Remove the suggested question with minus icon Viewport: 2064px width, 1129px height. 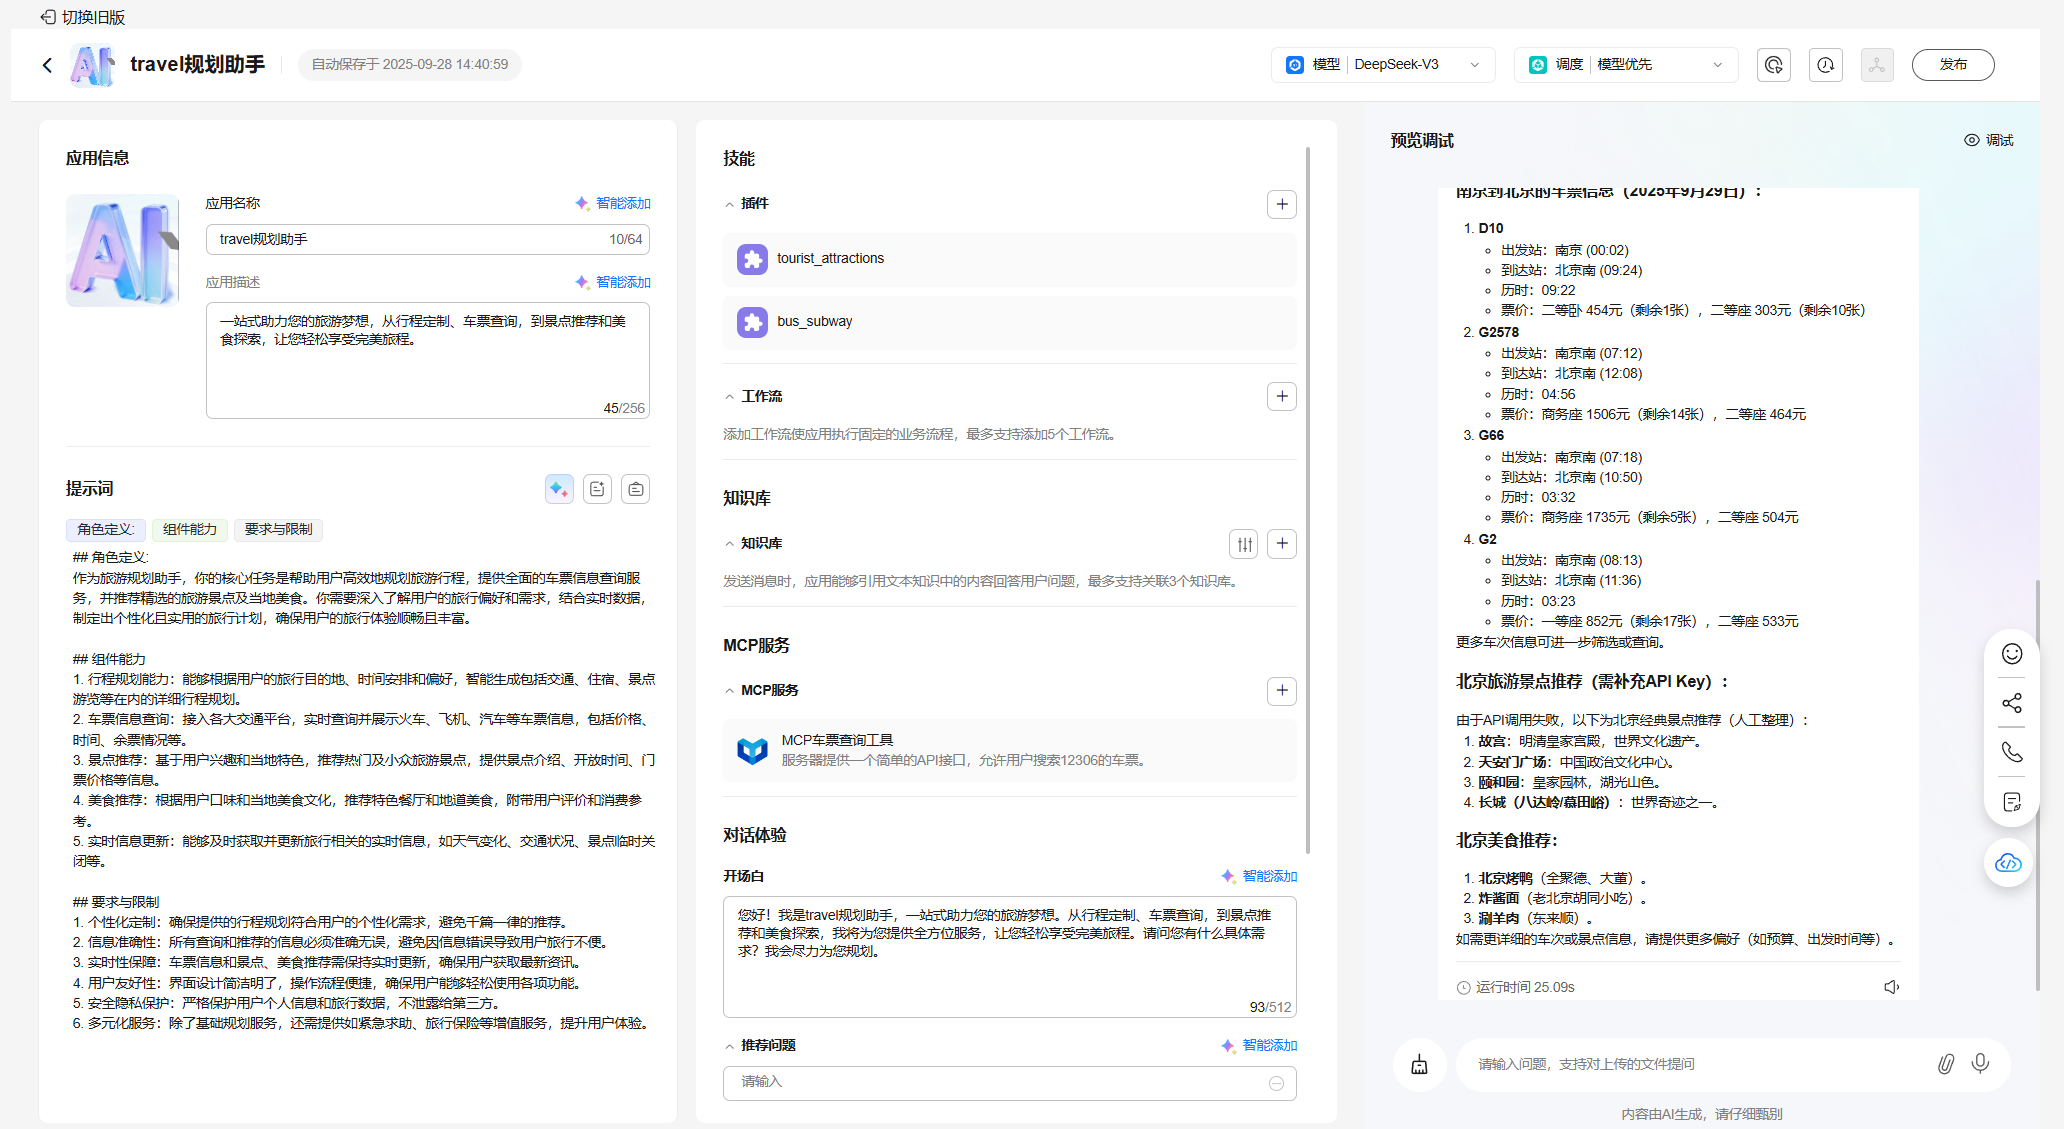[1276, 1083]
